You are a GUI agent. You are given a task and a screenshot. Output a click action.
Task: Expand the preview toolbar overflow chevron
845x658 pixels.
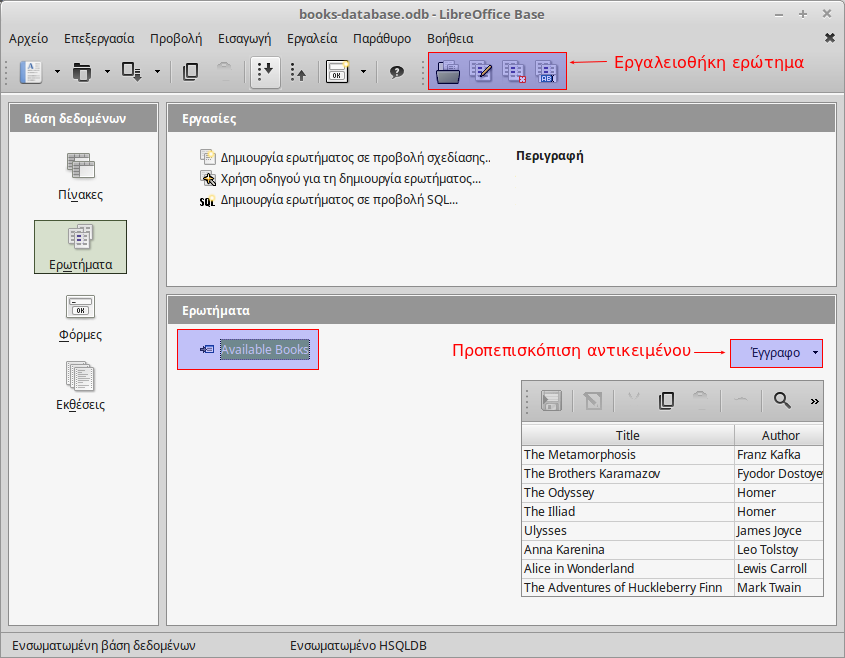click(814, 401)
